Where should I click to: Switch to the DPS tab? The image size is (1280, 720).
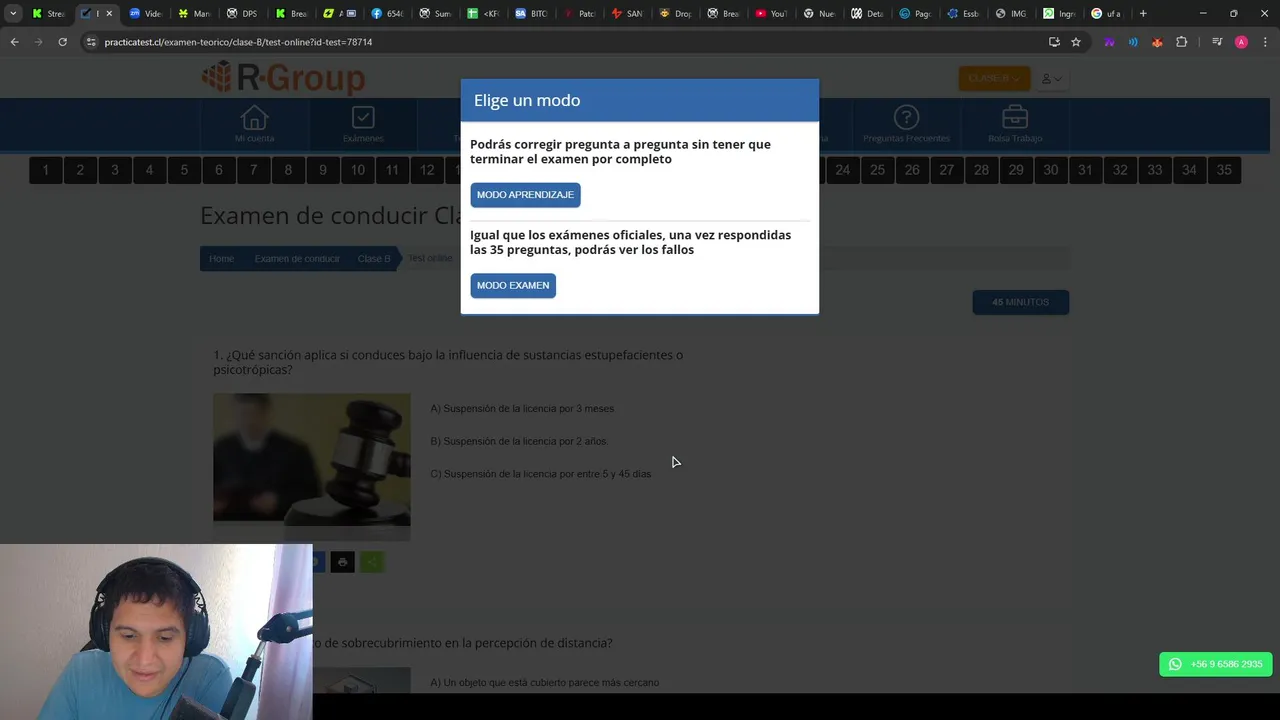[x=242, y=13]
